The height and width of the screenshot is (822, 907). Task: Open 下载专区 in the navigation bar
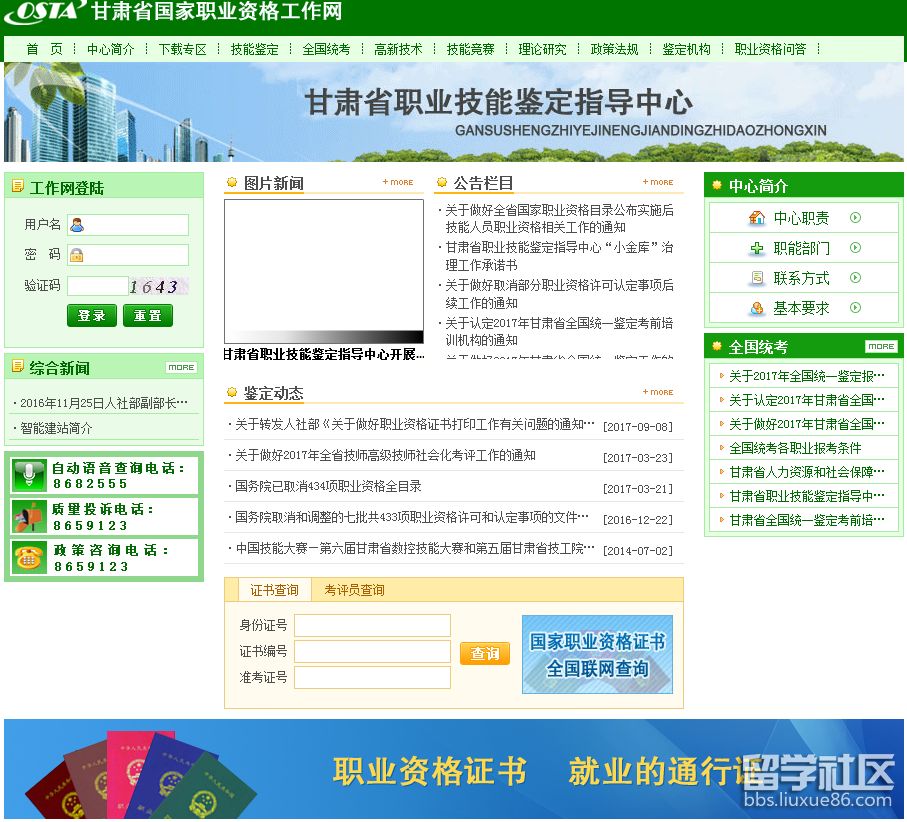coord(182,49)
